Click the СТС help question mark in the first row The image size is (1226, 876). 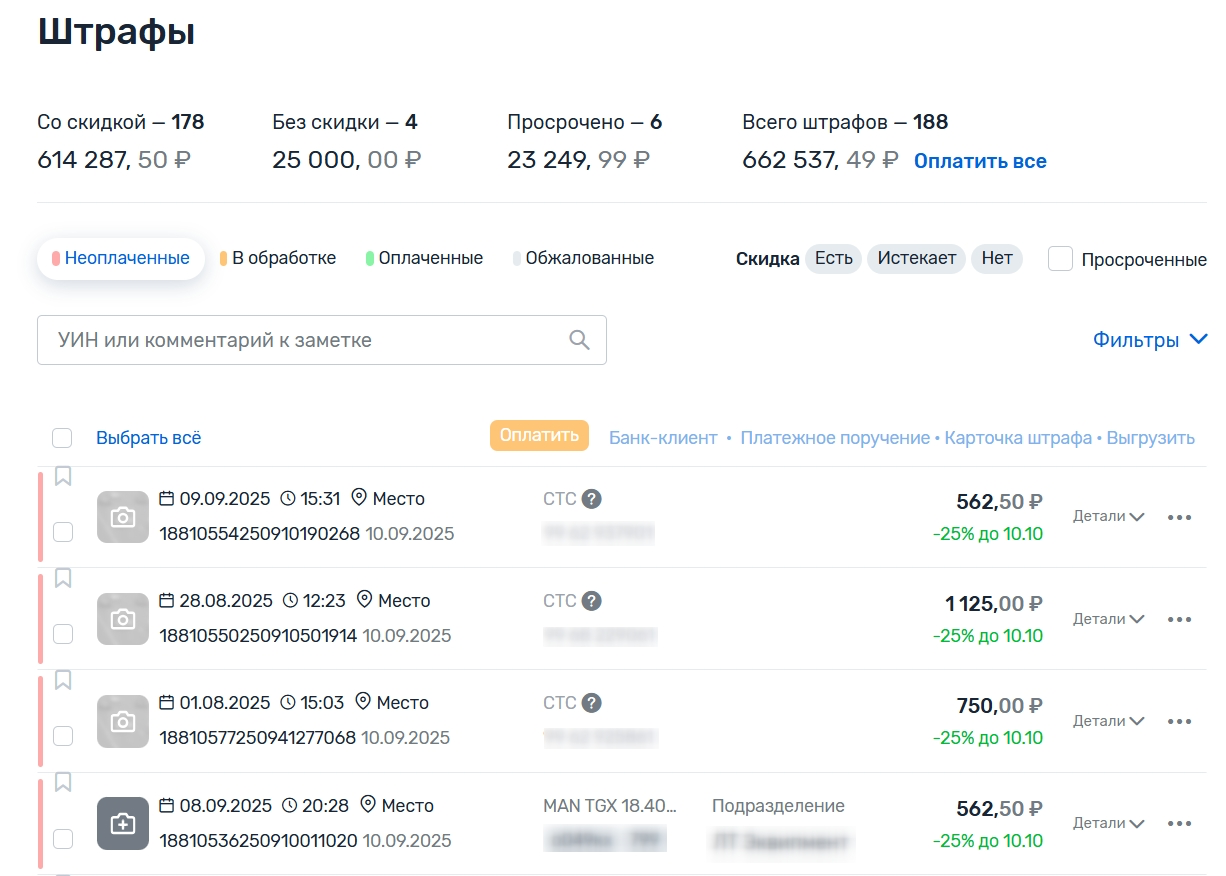pyautogui.click(x=592, y=499)
